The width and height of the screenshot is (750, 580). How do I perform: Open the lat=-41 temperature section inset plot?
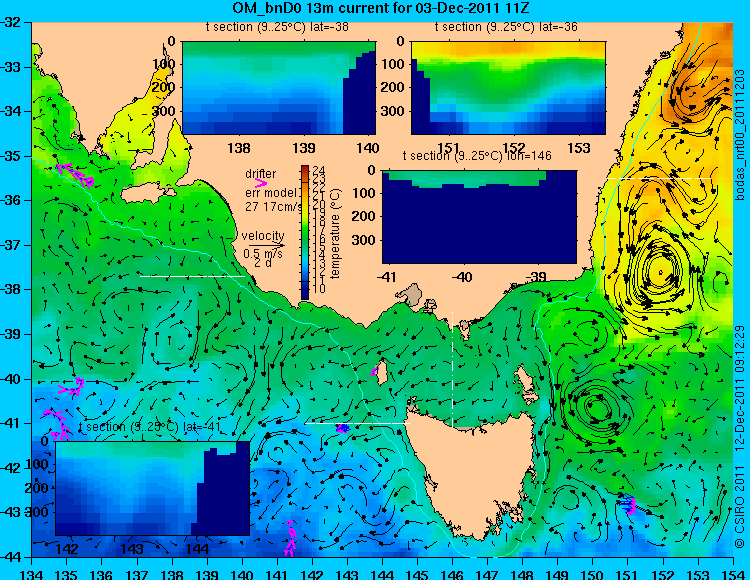pyautogui.click(x=153, y=488)
